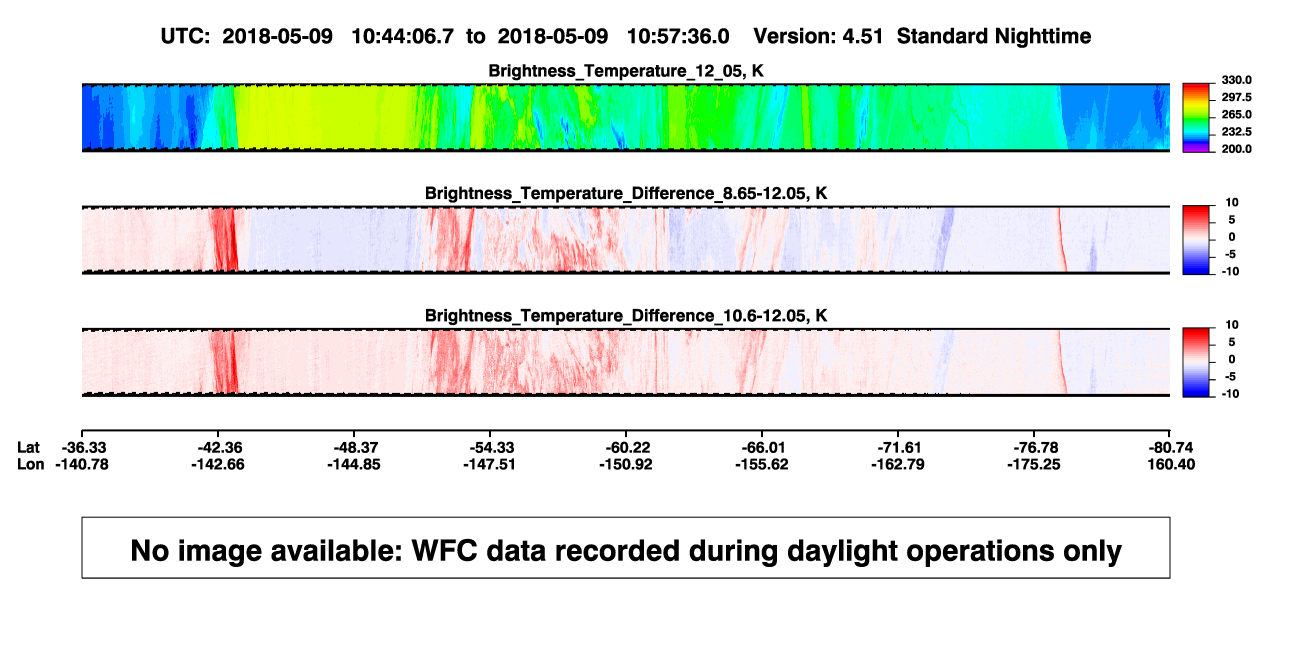This screenshot has width=1300, height=667.
Task: Click the "Brightness_Temperature_12_05, K" title
Action: (626, 71)
